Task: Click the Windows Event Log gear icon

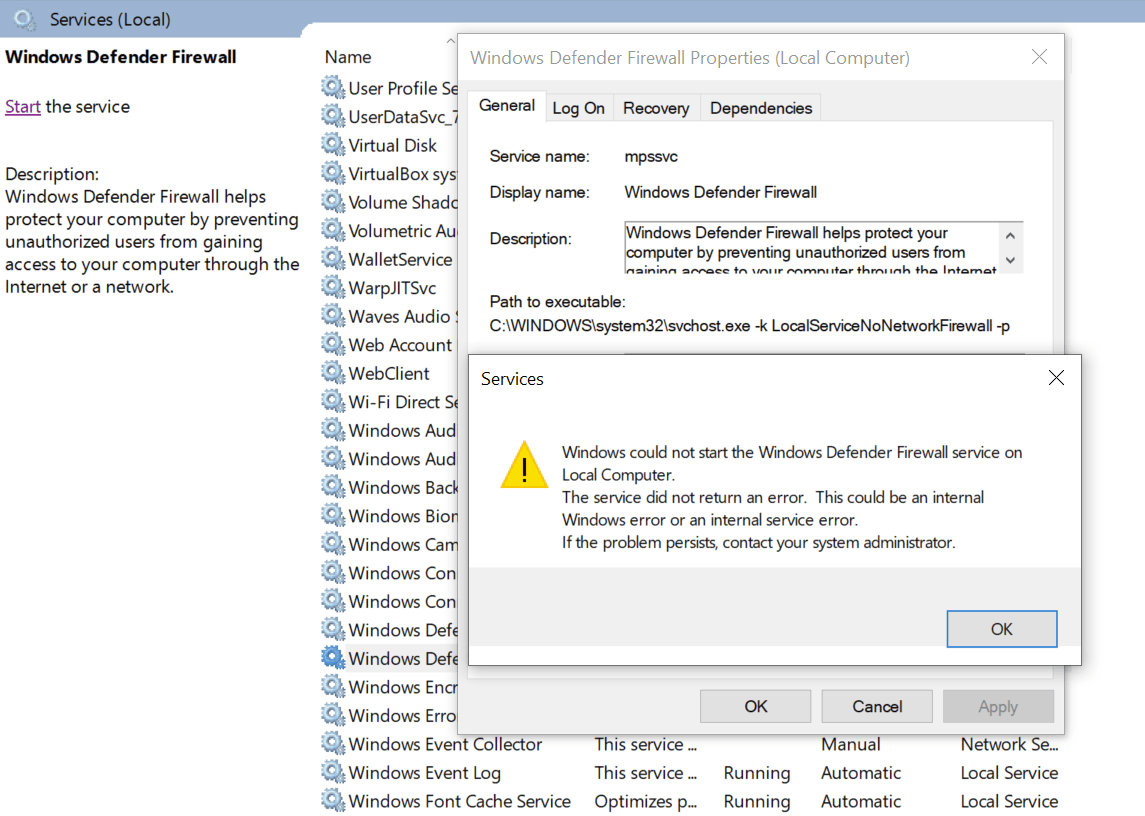Action: 333,771
